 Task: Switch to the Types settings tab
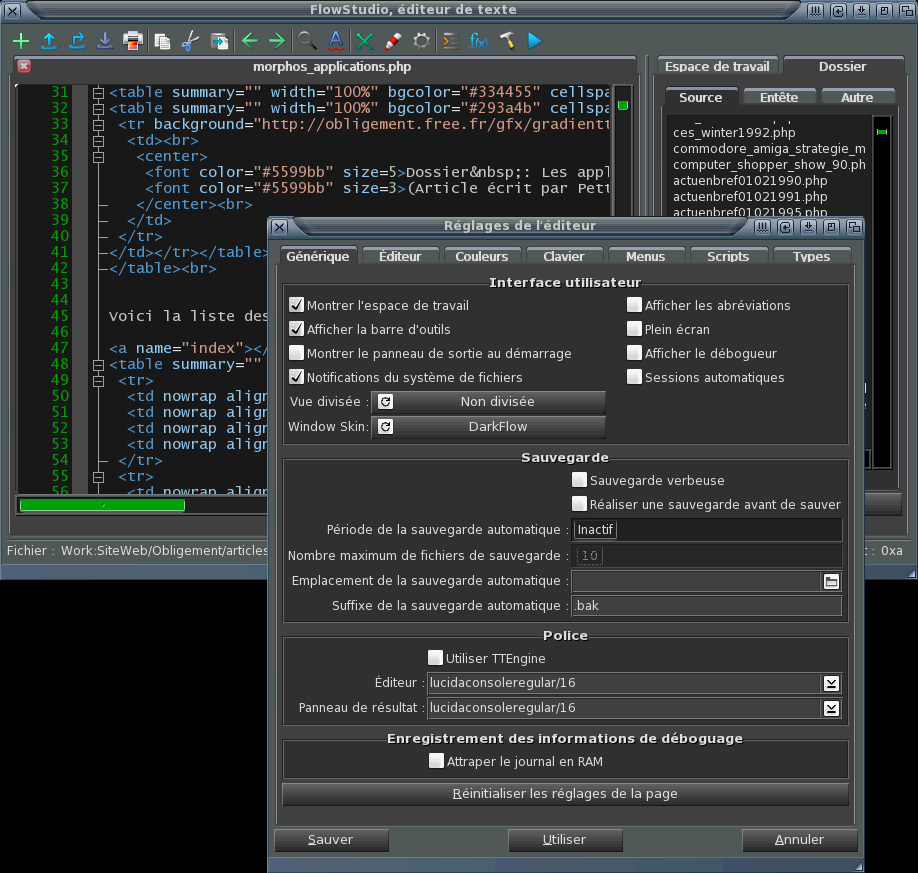(x=811, y=256)
